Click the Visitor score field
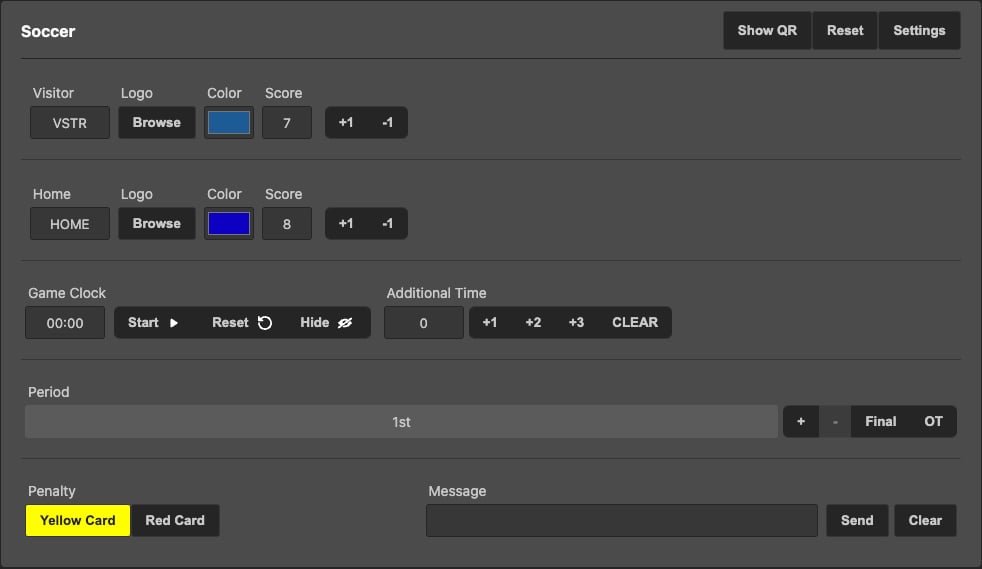Screen dimensions: 982x569 pyautogui.click(x=287, y=123)
